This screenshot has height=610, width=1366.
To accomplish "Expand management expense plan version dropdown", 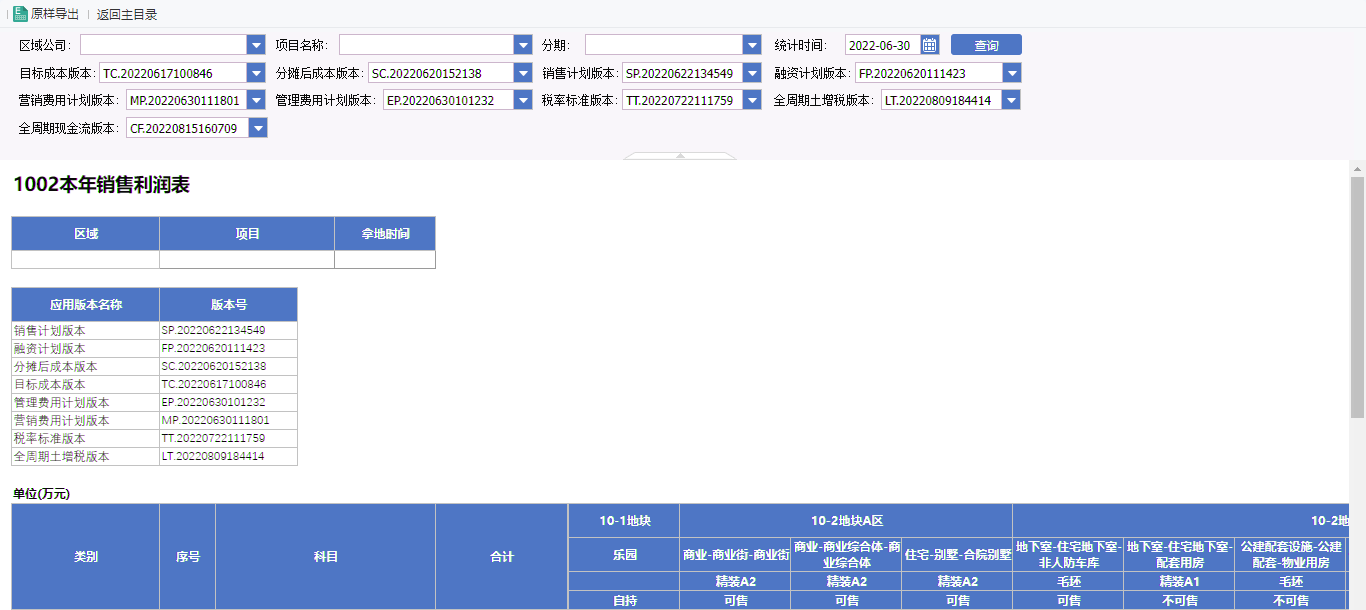I will [522, 100].
